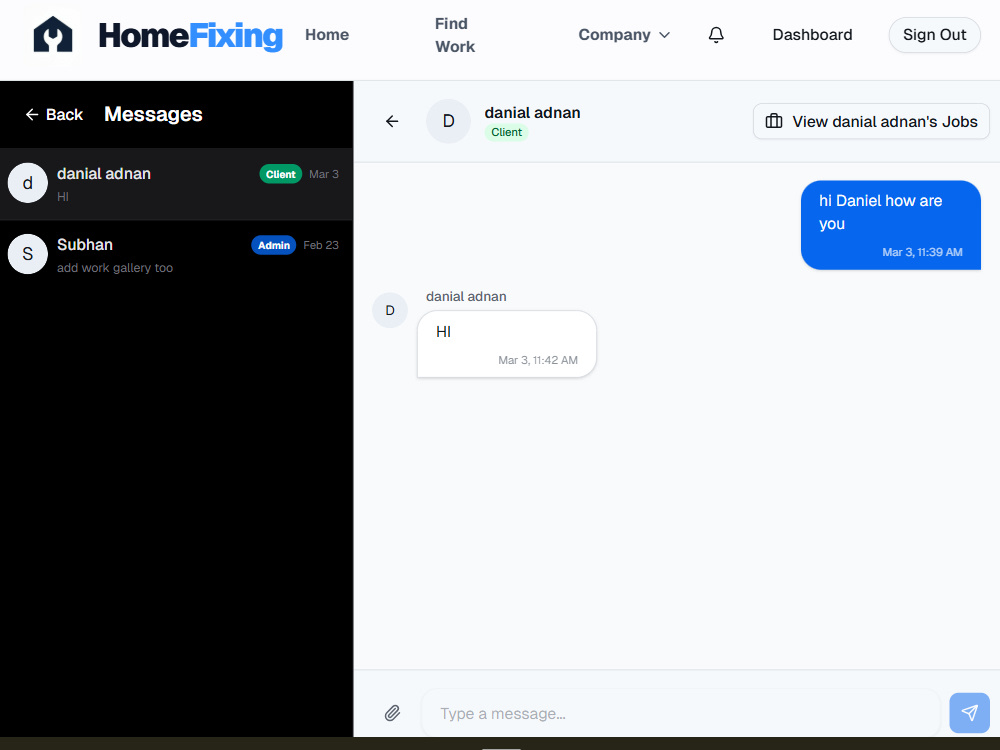Open Subhan conversation in list
Viewport: 1000px width, 750px height.
point(176,255)
